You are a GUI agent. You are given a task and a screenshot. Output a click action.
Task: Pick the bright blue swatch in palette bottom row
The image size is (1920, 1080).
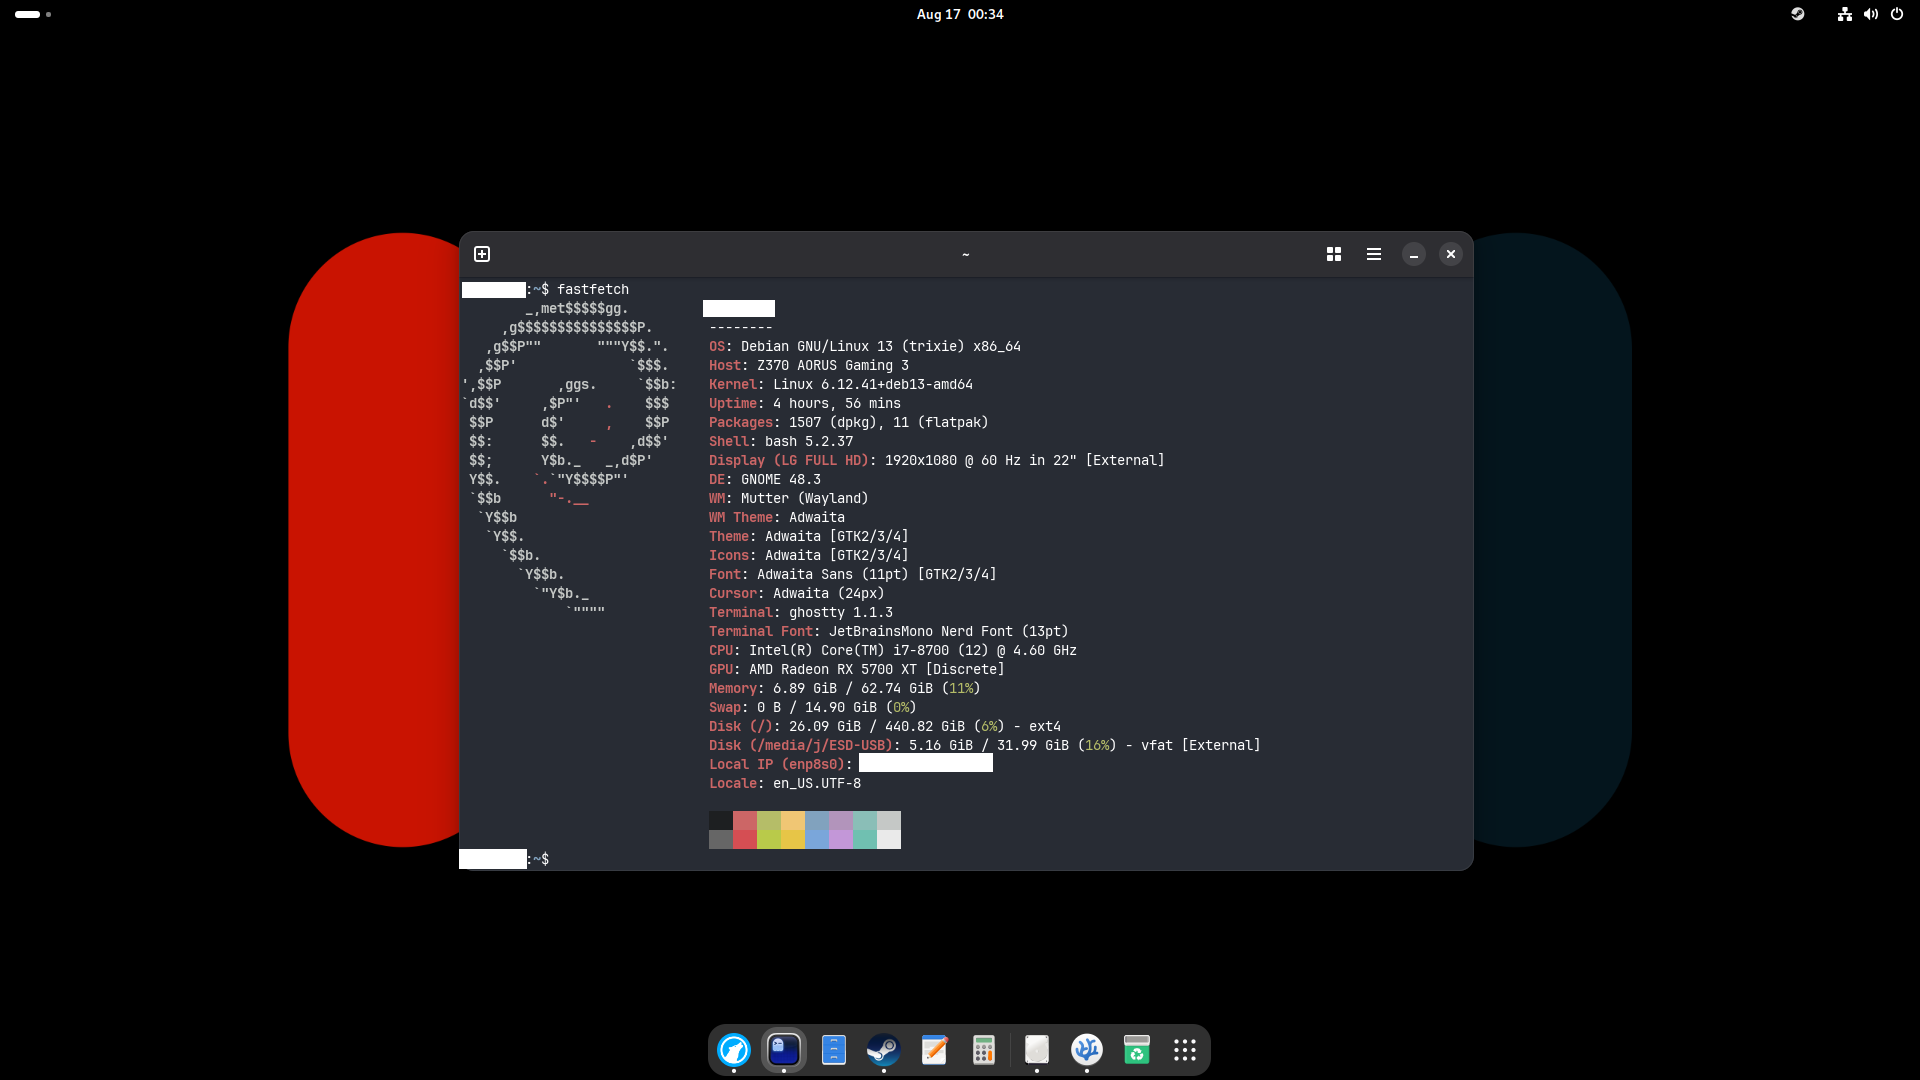point(817,840)
